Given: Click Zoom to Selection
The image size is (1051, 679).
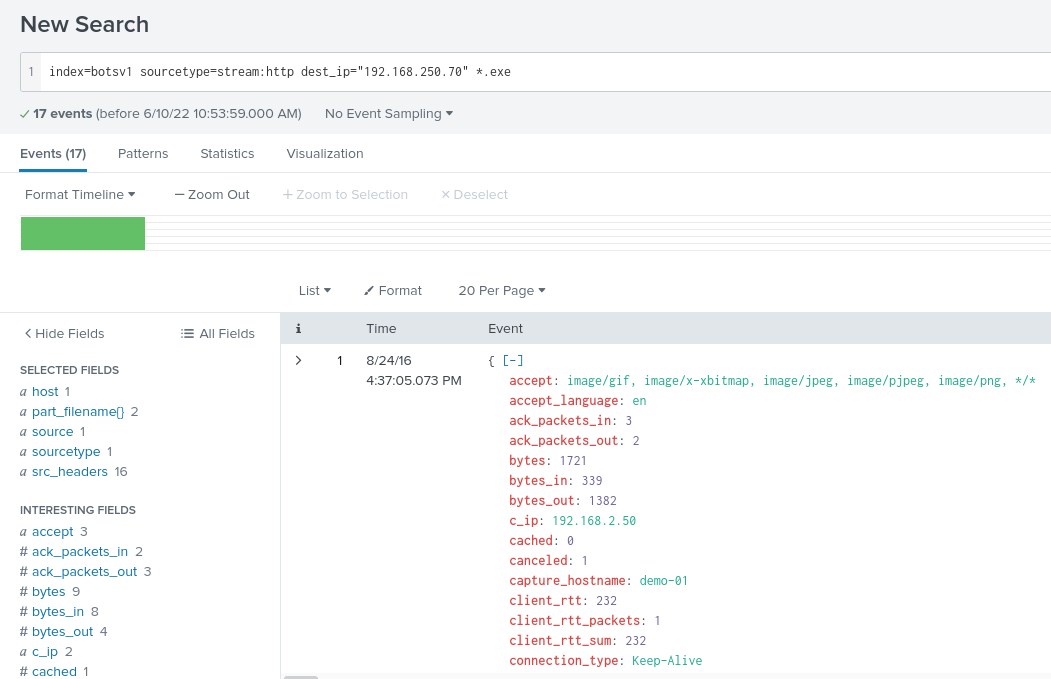Looking at the screenshot, I should tap(345, 194).
